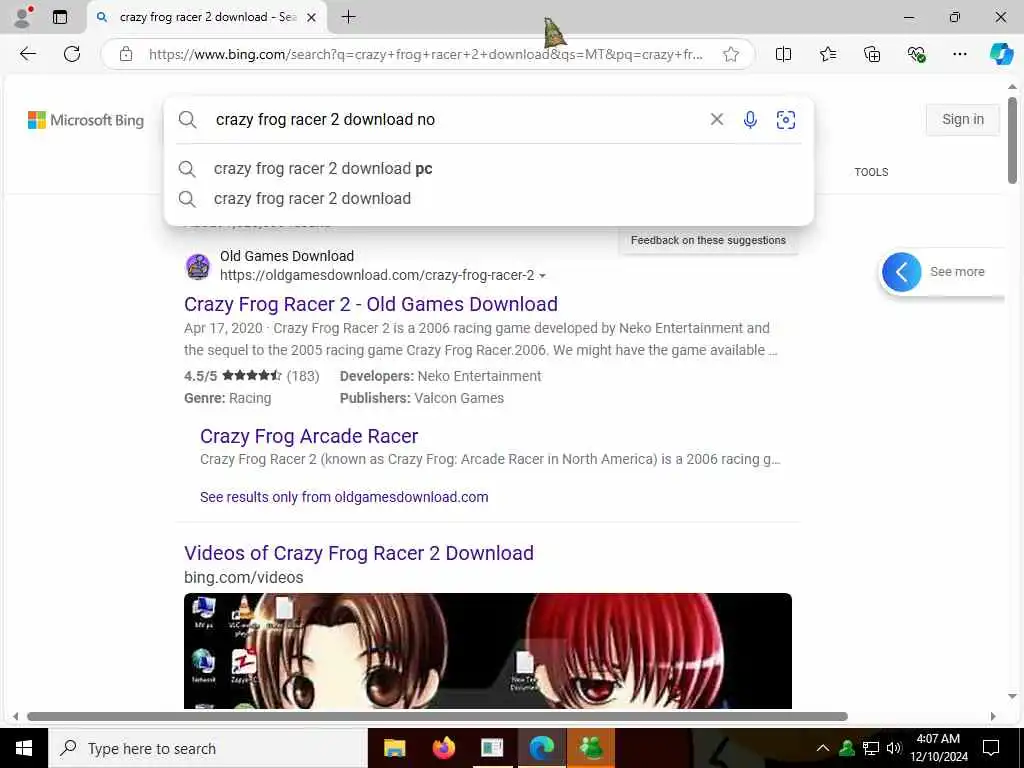The image size is (1024, 768).
Task: Open Edge in the taskbar
Action: coord(541,748)
